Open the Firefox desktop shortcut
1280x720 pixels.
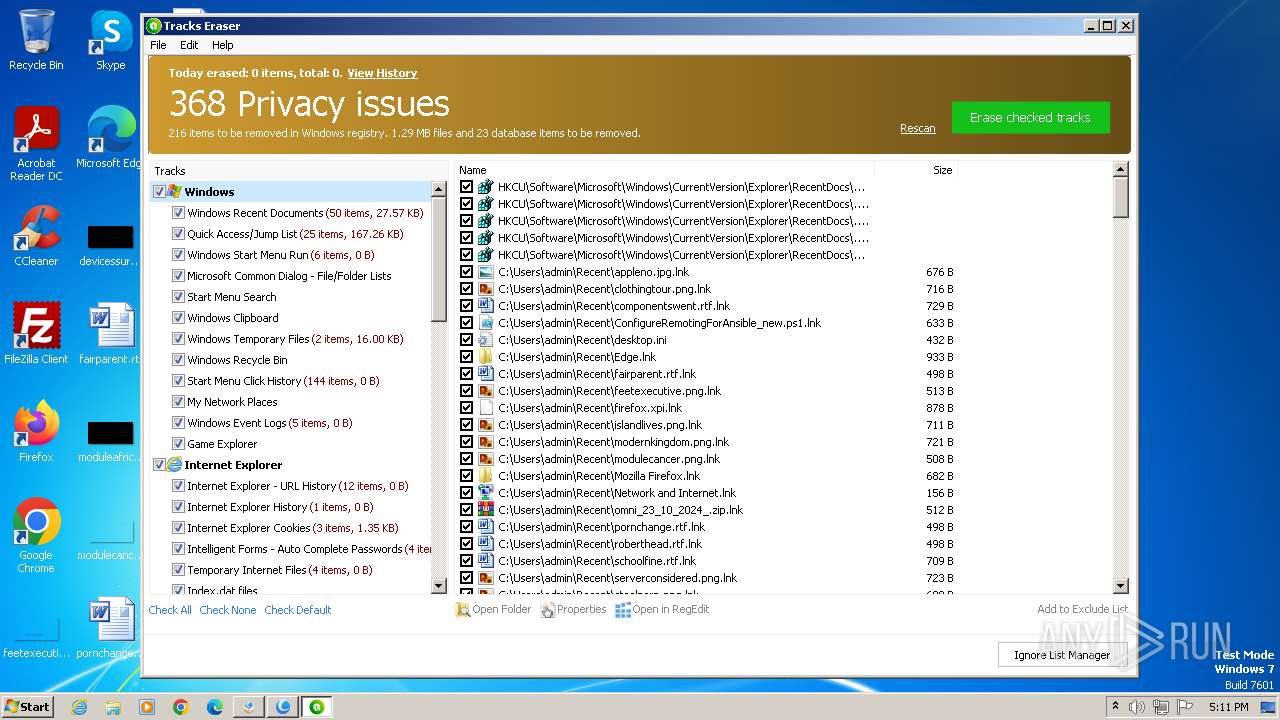pyautogui.click(x=36, y=432)
